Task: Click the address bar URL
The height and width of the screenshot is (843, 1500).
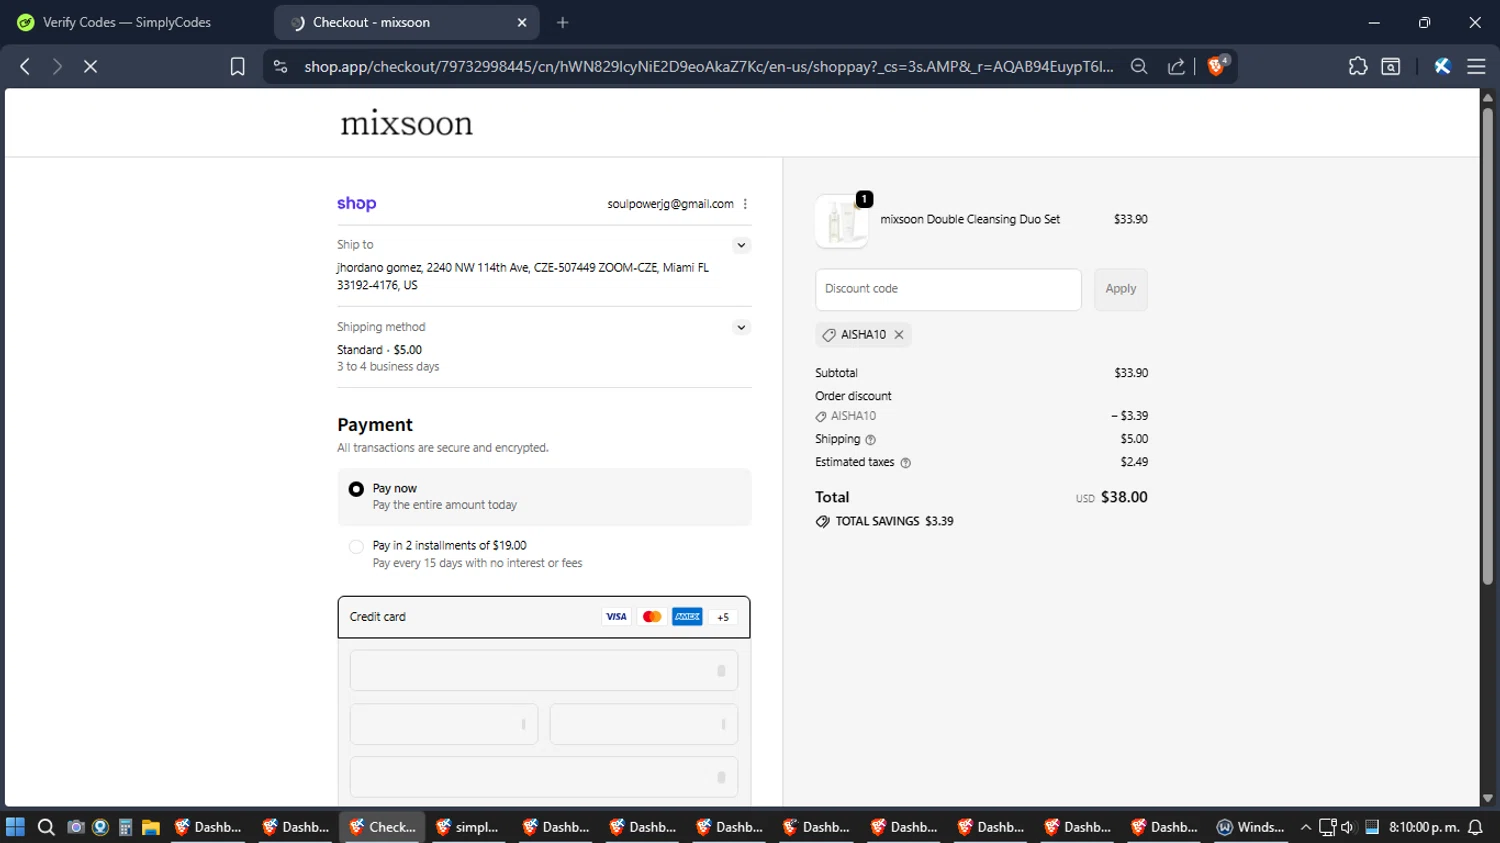Action: point(708,66)
